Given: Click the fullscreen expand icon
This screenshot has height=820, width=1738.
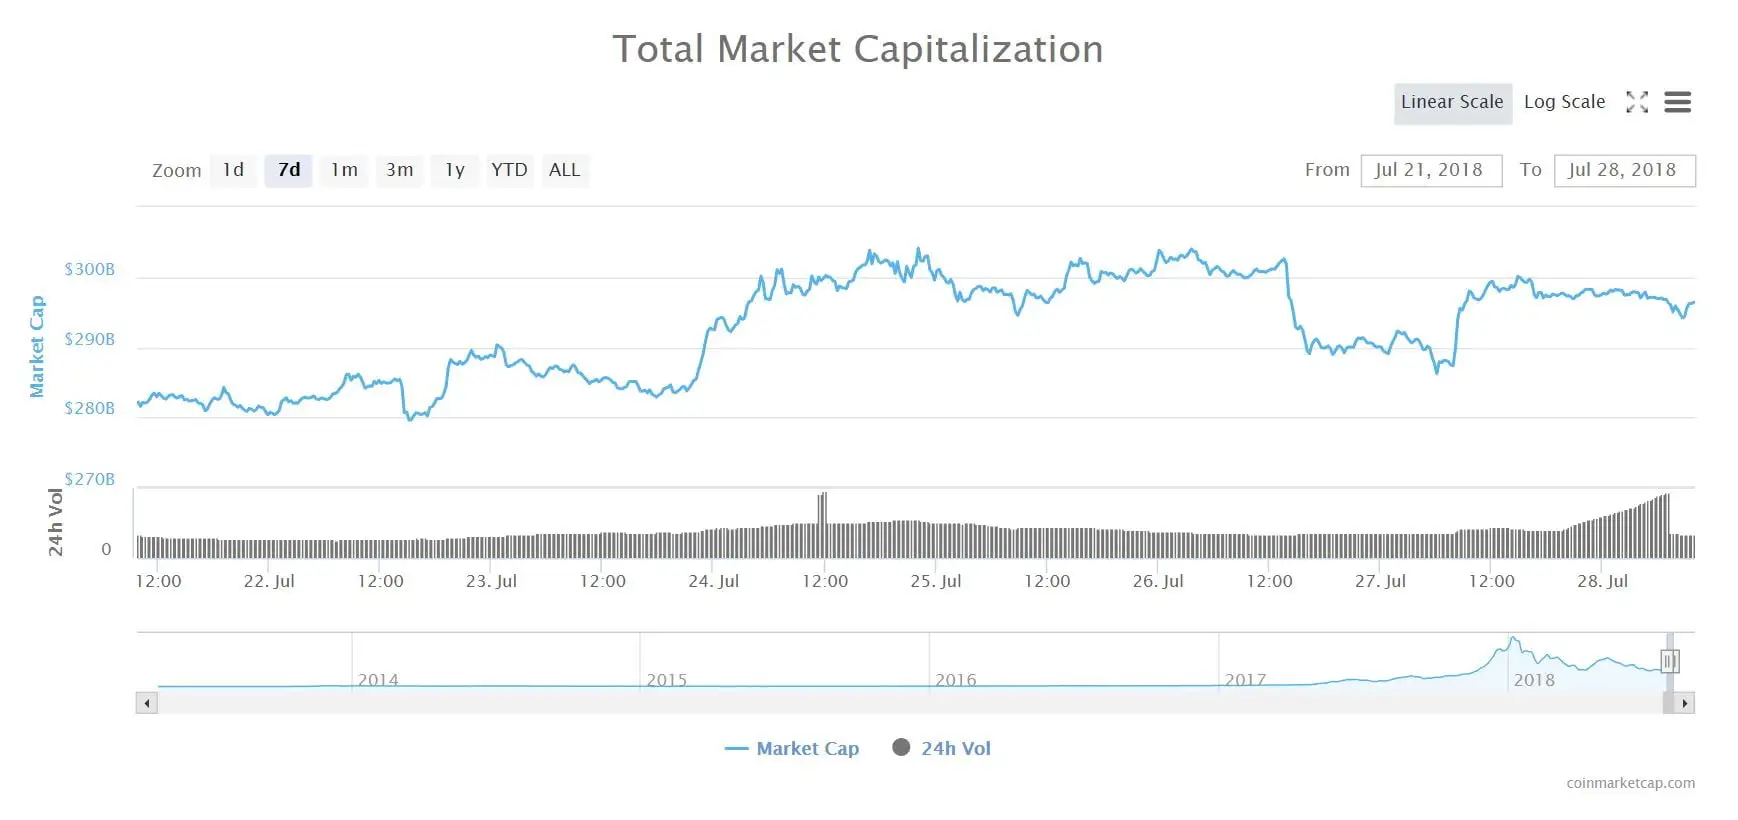Looking at the screenshot, I should click(x=1637, y=102).
